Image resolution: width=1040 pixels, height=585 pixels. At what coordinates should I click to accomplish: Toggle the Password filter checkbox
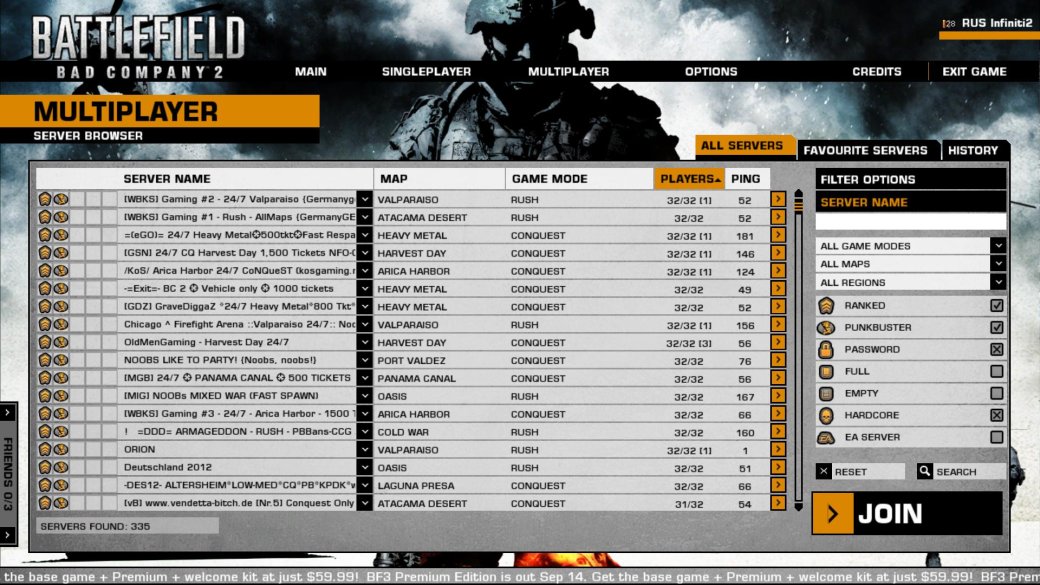point(996,350)
